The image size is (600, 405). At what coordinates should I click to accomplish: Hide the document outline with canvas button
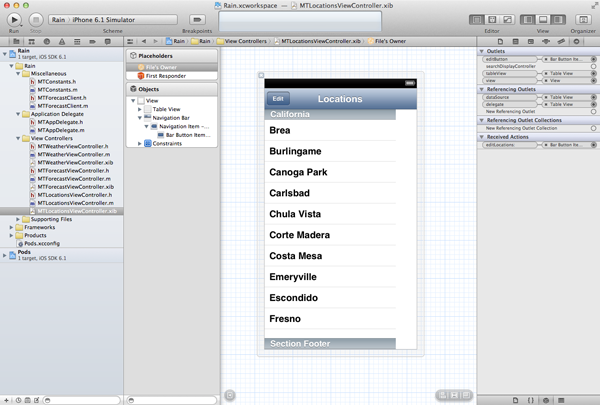click(x=230, y=395)
